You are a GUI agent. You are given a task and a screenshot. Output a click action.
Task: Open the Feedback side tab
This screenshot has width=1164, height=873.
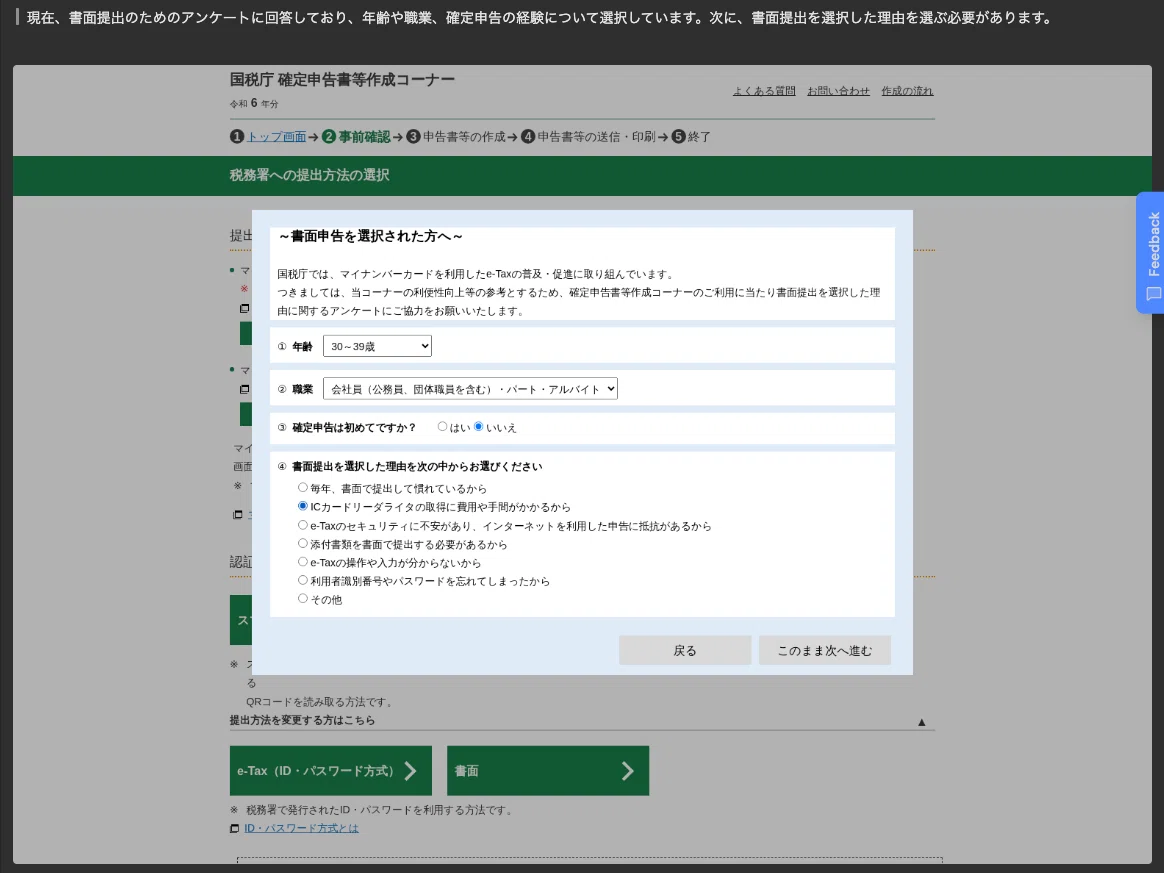coord(1151,252)
